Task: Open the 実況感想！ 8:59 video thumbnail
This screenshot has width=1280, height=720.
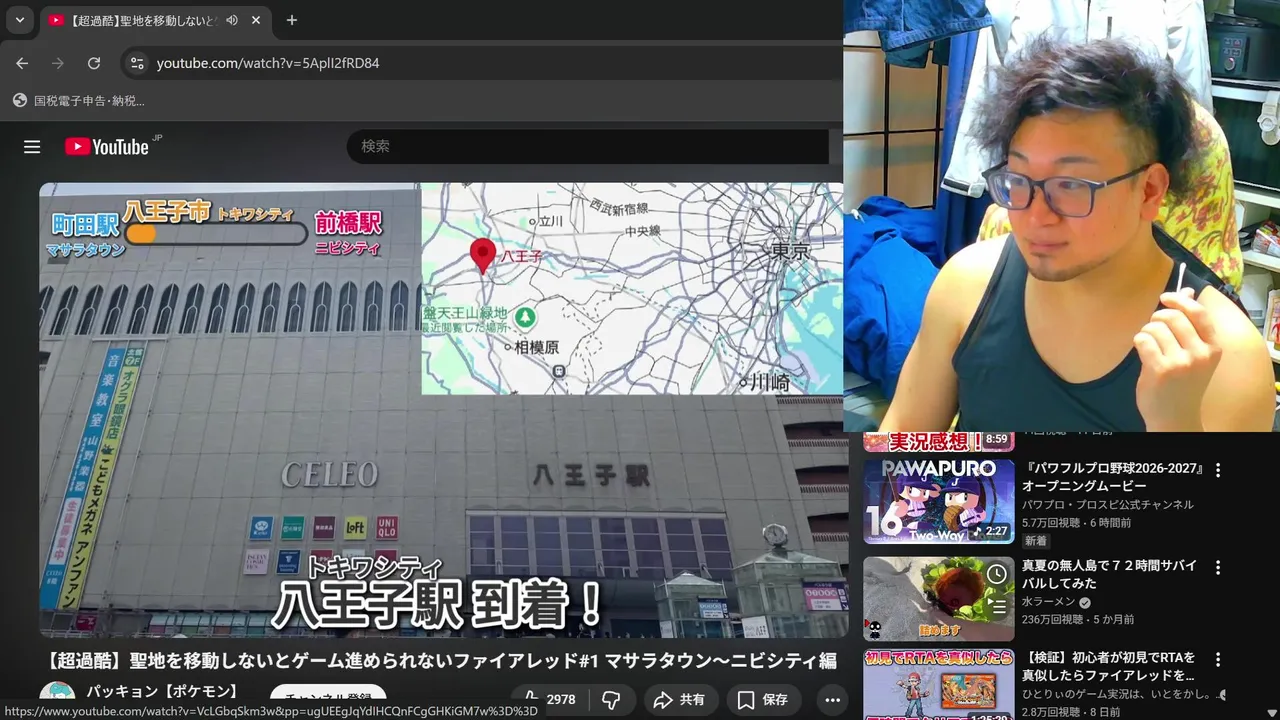Action: tap(939, 441)
